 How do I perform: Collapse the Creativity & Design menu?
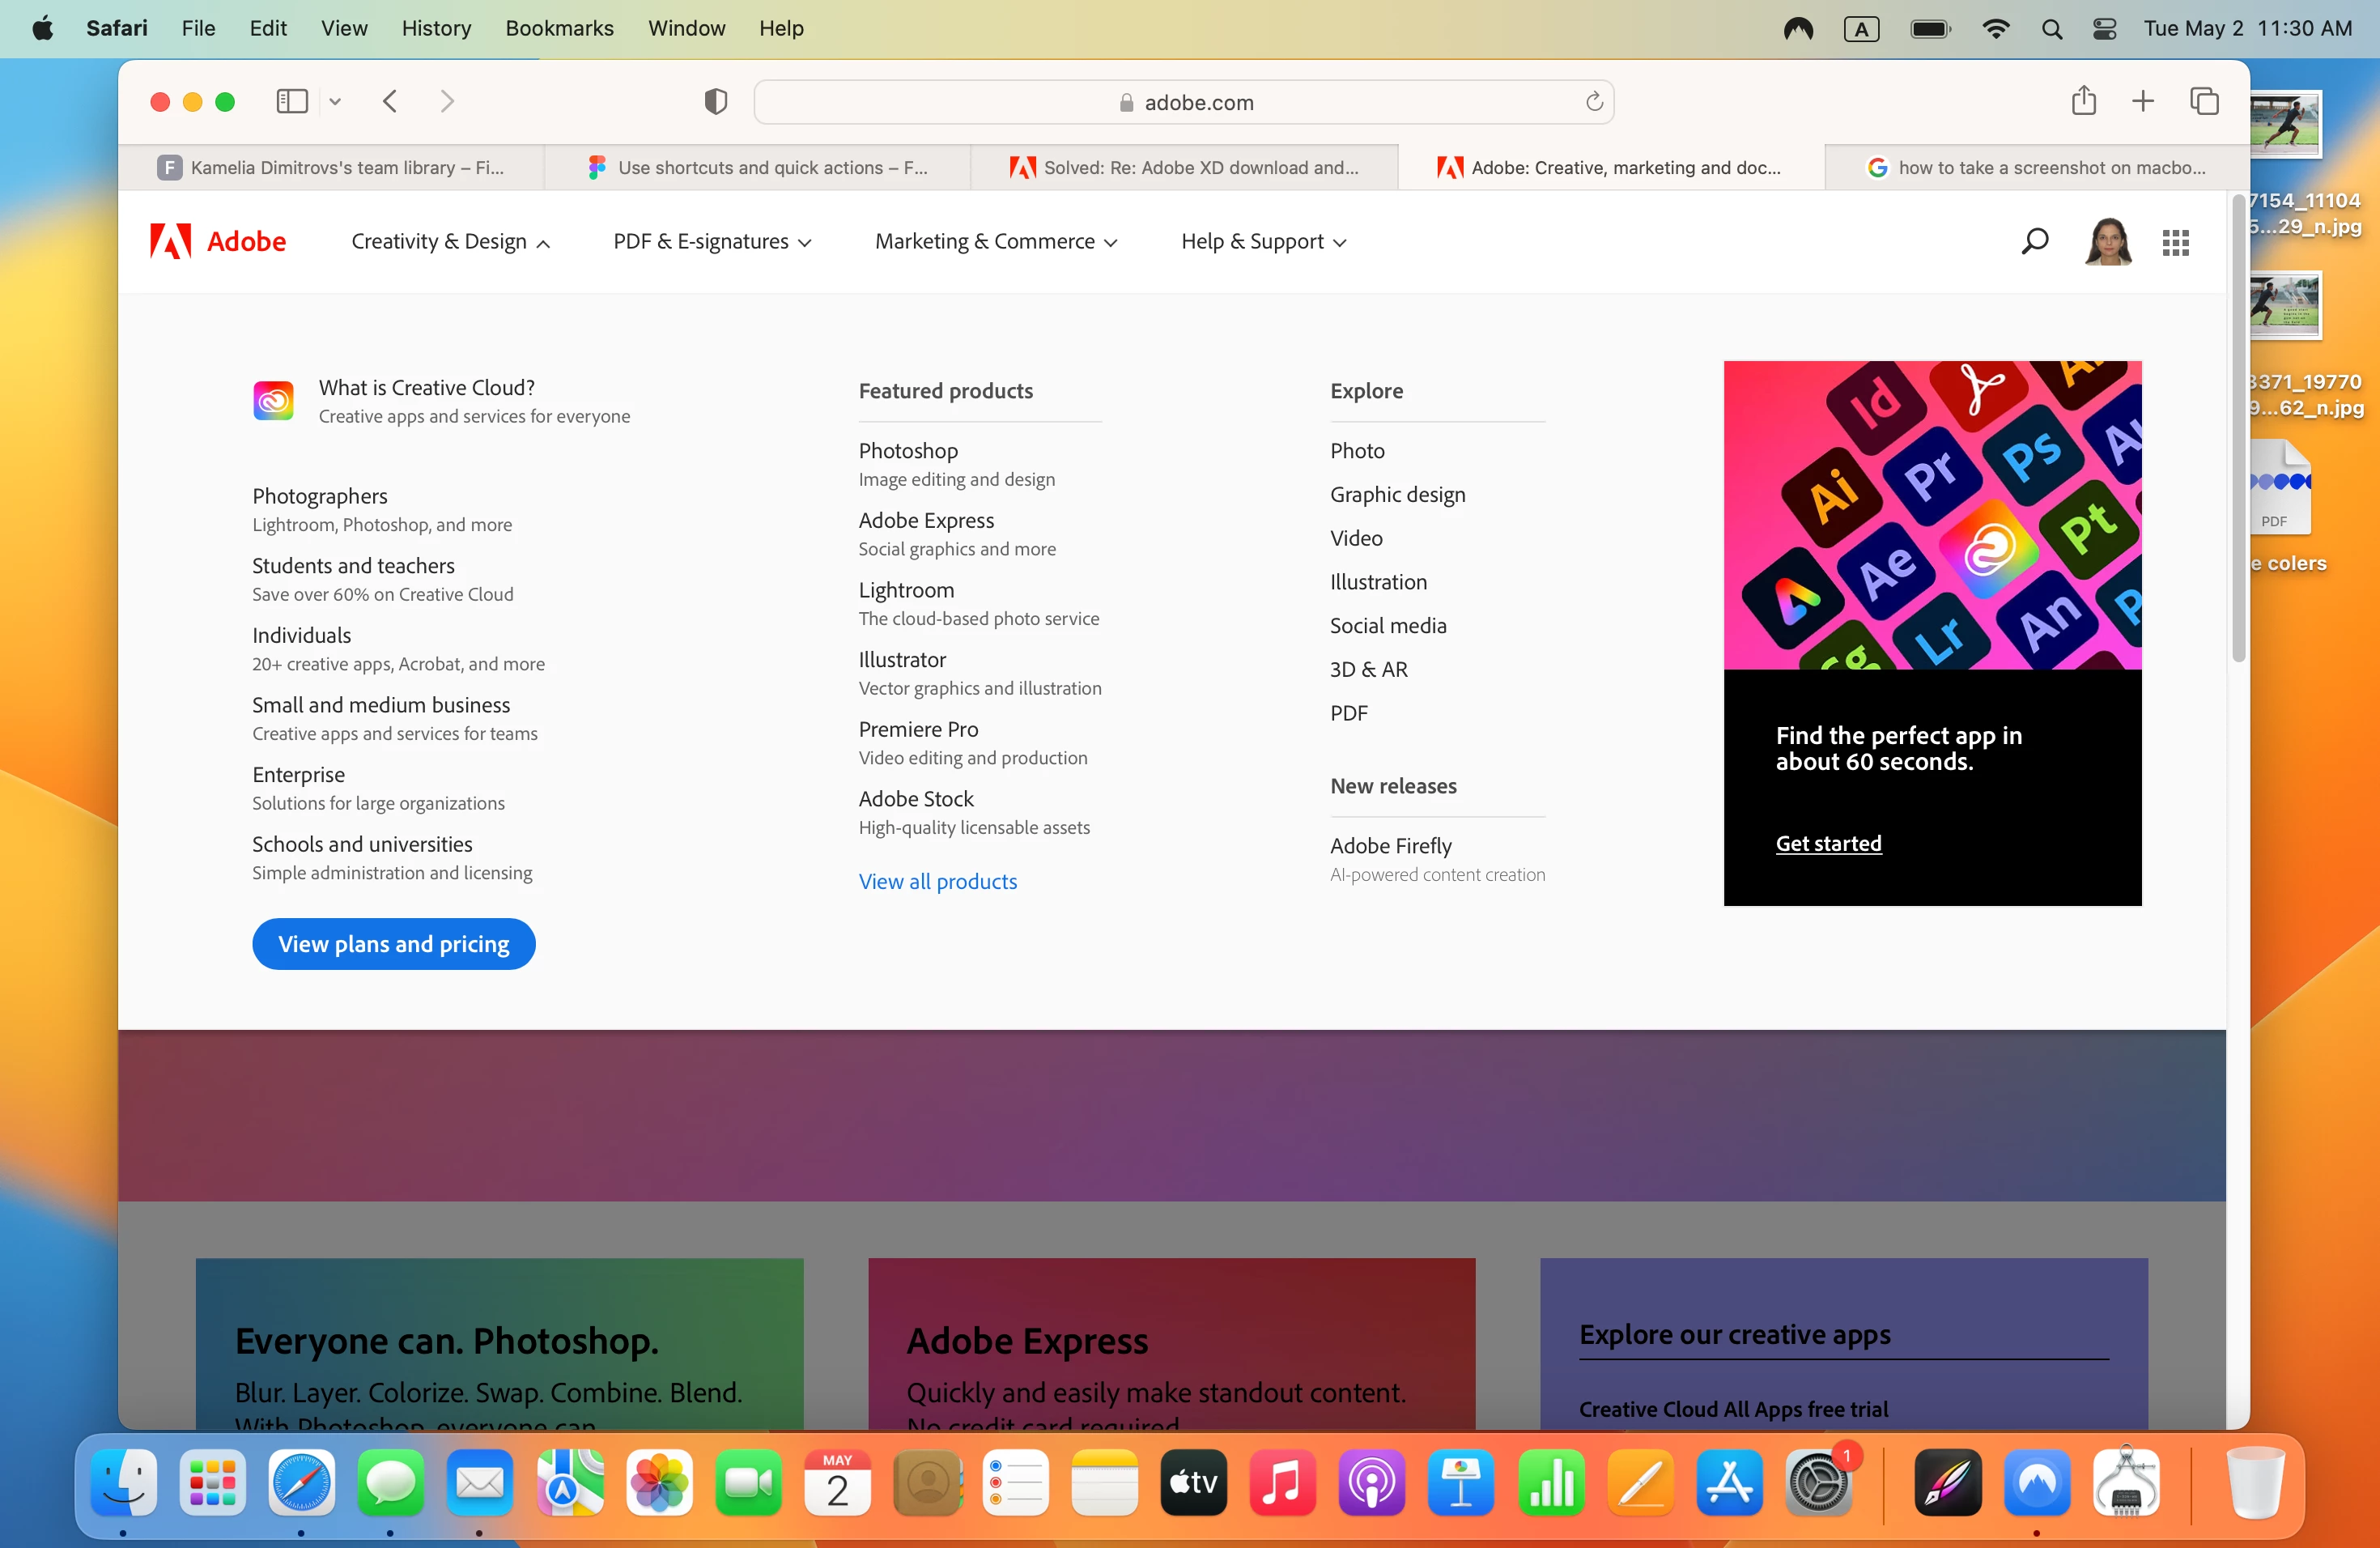tap(450, 241)
